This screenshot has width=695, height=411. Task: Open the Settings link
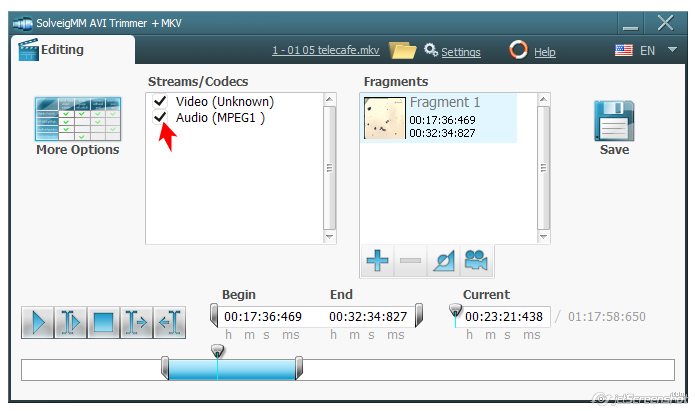coord(461,52)
